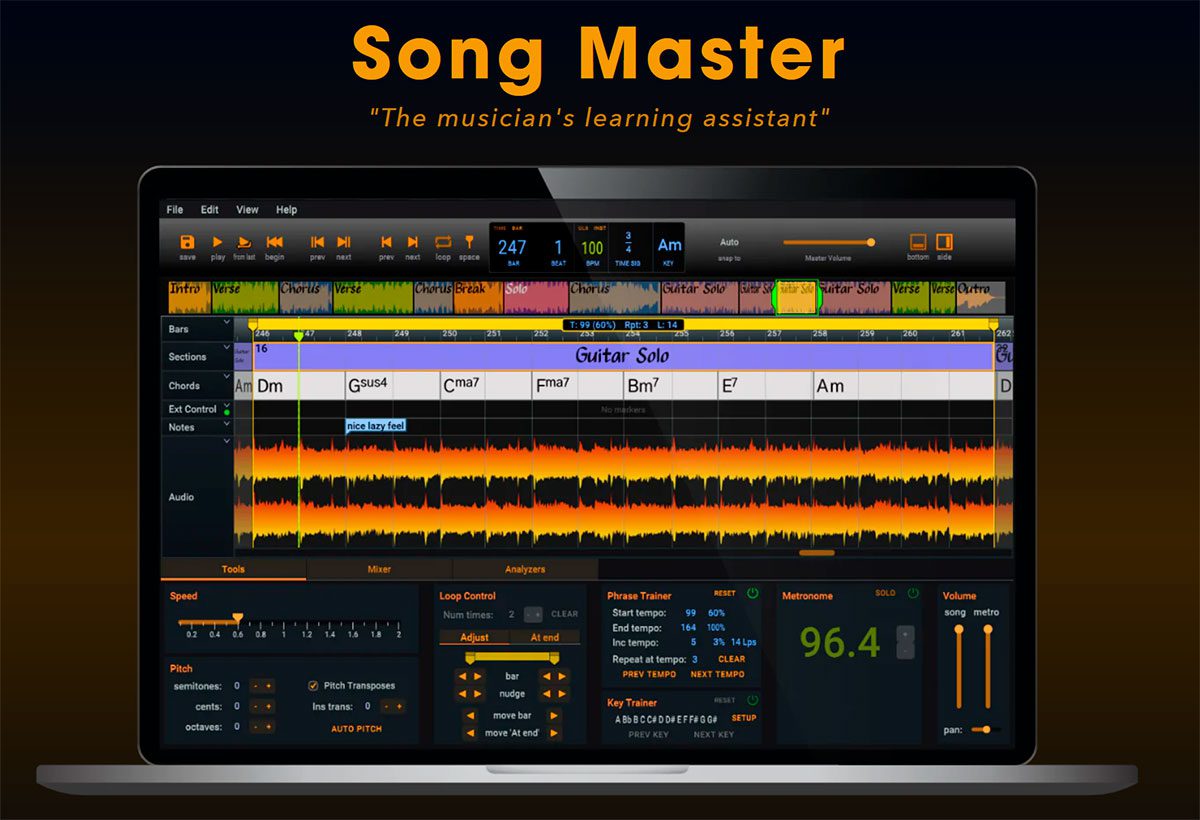This screenshot has height=820, width=1200.
Task: Increase semitones with the plus button
Action: [268, 686]
